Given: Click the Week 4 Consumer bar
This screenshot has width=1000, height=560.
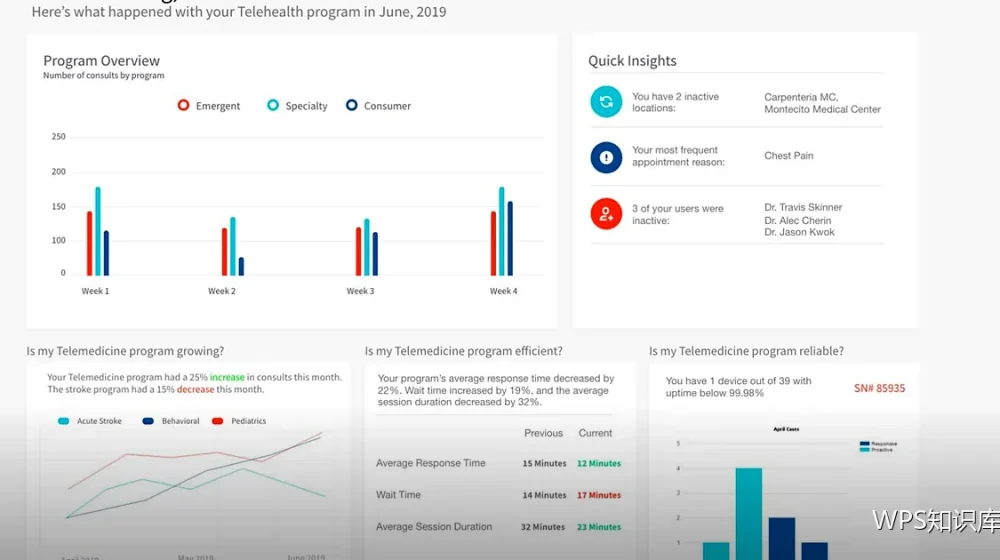Looking at the screenshot, I should coord(510,239).
